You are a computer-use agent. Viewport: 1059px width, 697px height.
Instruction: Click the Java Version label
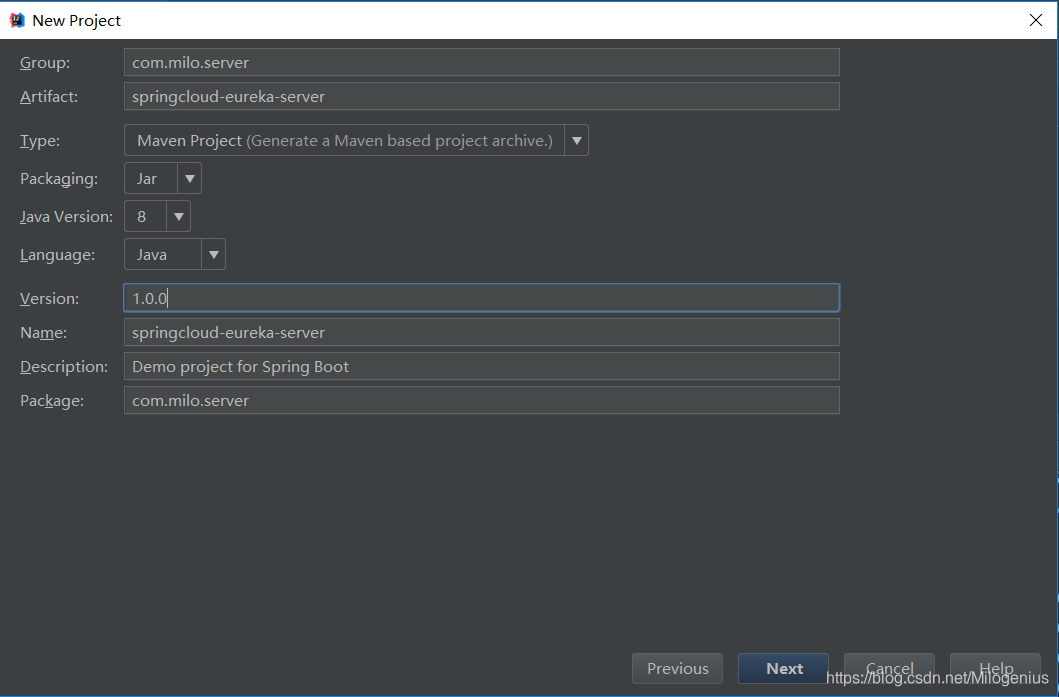pyautogui.click(x=66, y=217)
